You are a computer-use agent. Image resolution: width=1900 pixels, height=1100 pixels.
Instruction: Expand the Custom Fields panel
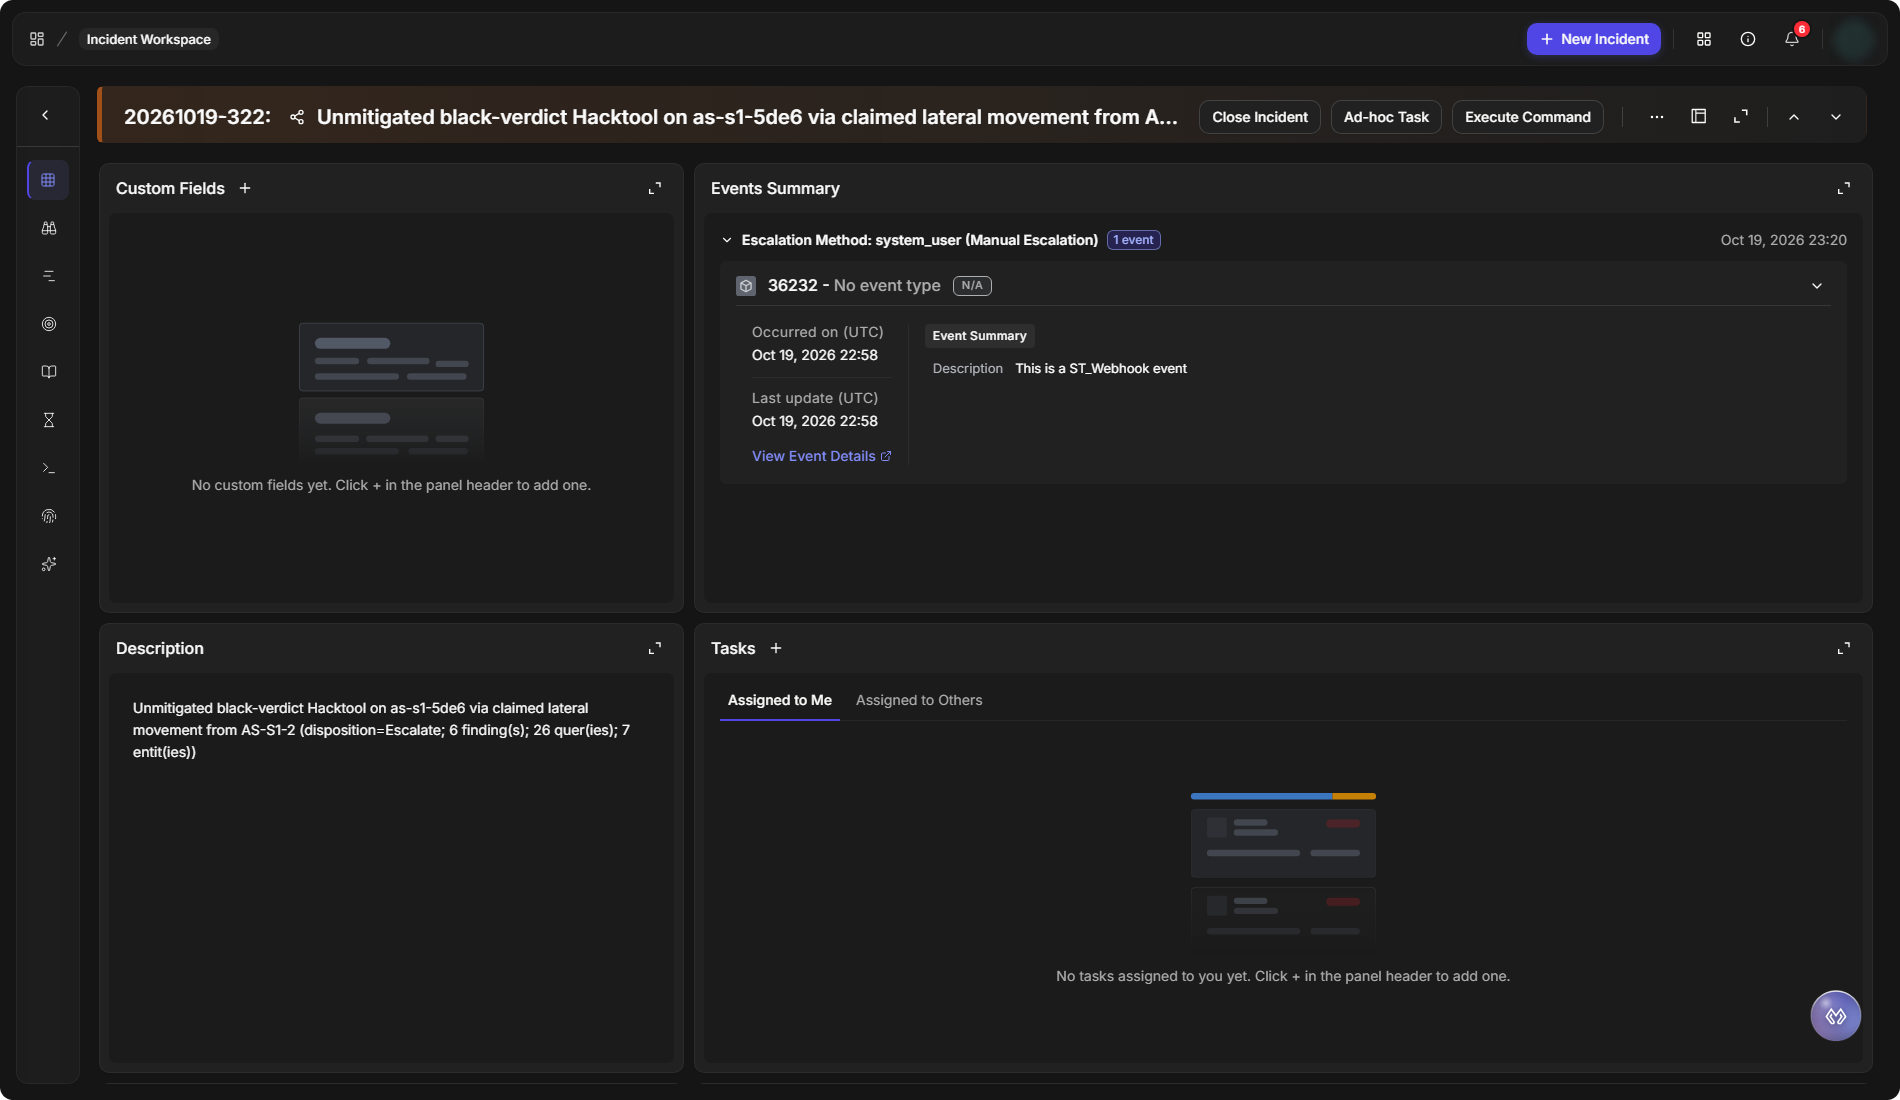(x=655, y=188)
